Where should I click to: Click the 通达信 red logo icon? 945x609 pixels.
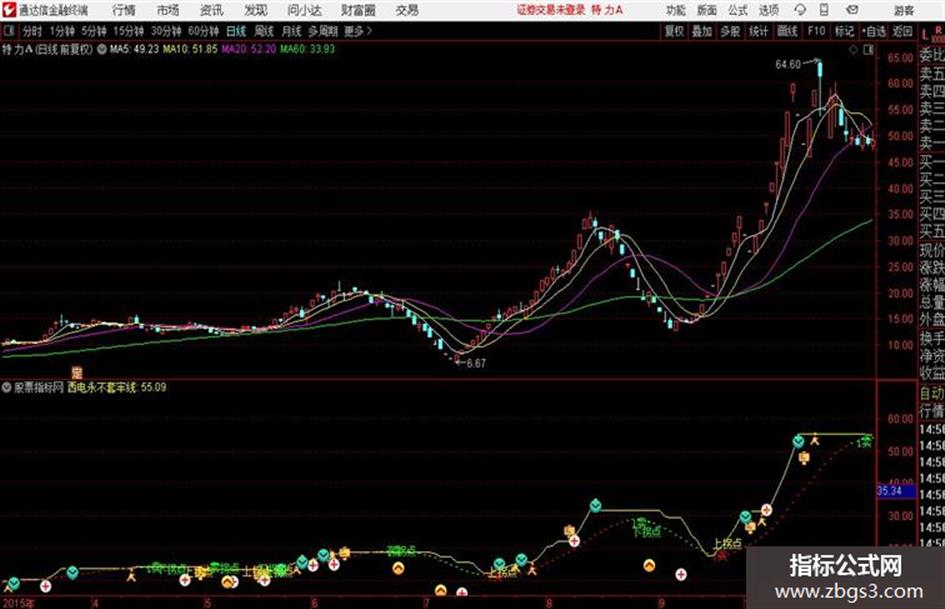point(8,10)
